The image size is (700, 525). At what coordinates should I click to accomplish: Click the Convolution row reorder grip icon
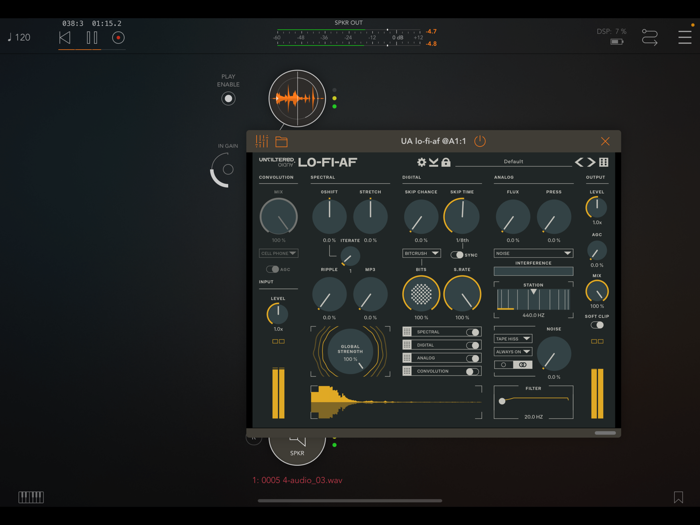tap(407, 371)
